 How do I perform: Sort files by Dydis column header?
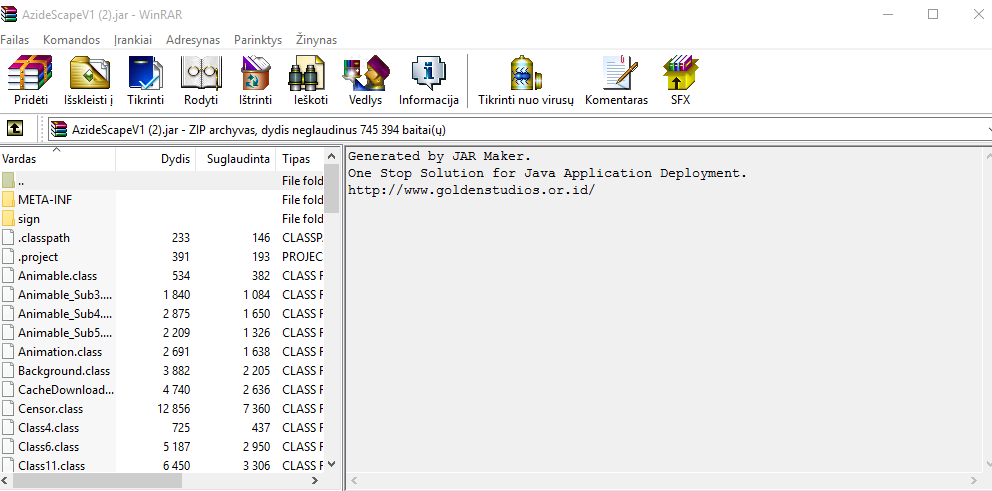pos(156,159)
